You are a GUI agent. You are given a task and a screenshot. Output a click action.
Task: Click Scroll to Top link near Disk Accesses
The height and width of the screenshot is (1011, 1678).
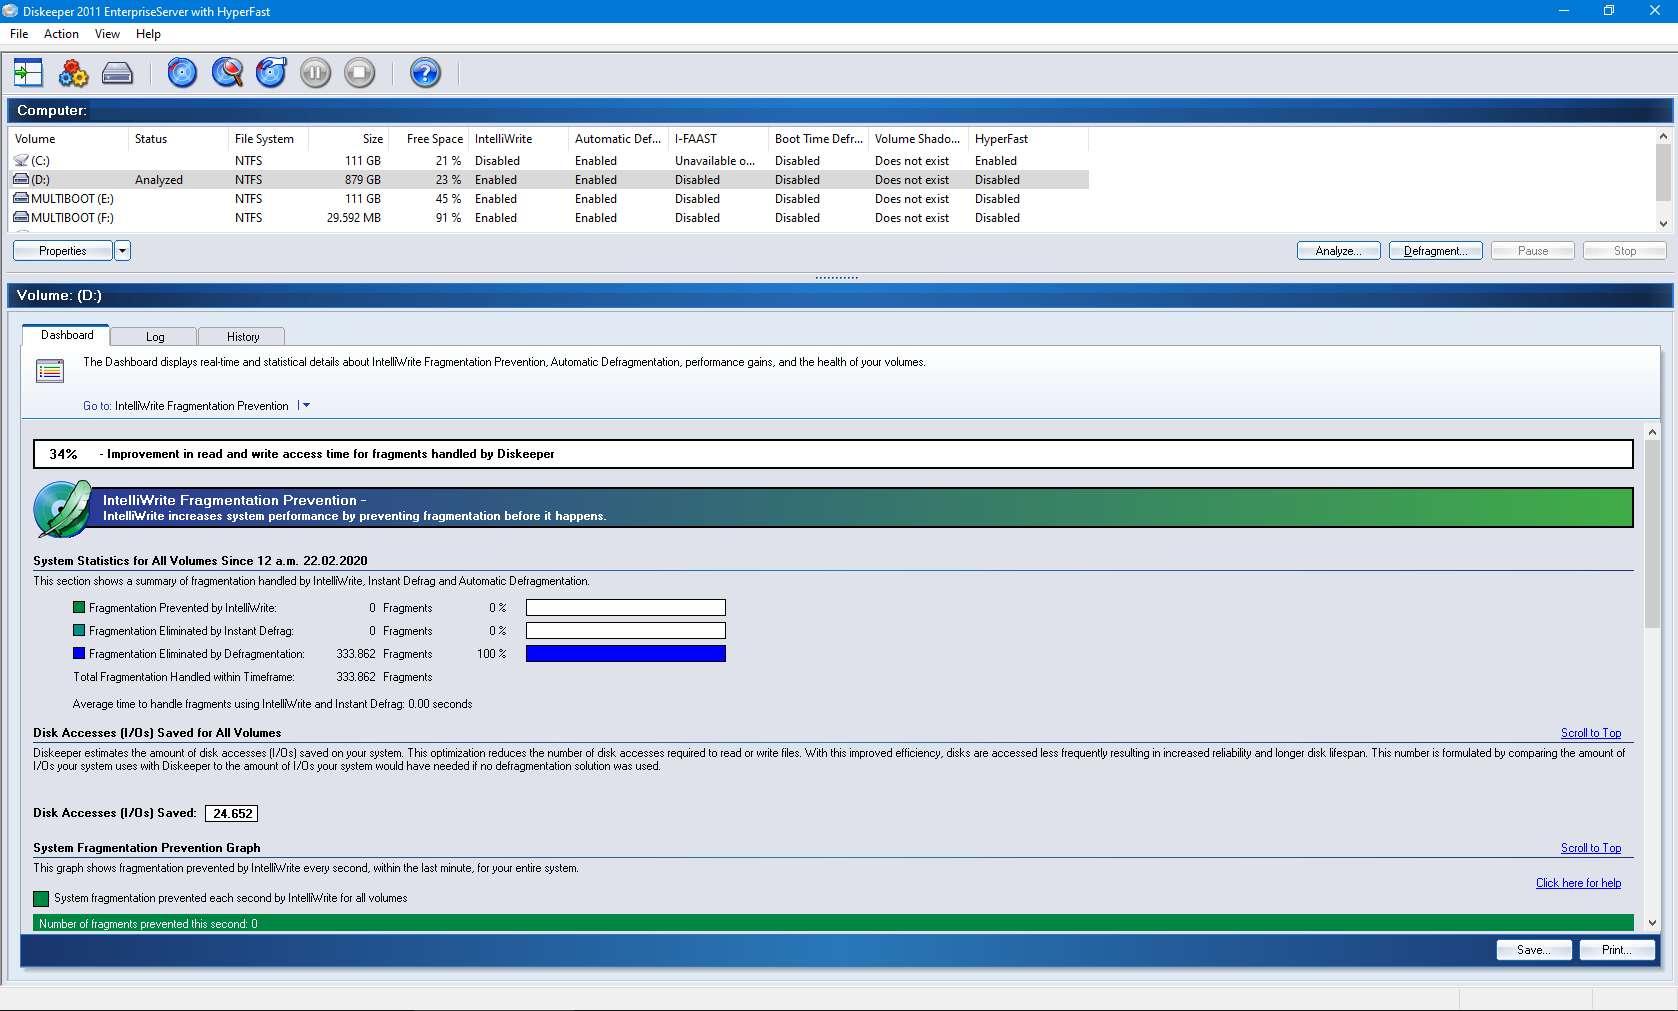pyautogui.click(x=1590, y=733)
